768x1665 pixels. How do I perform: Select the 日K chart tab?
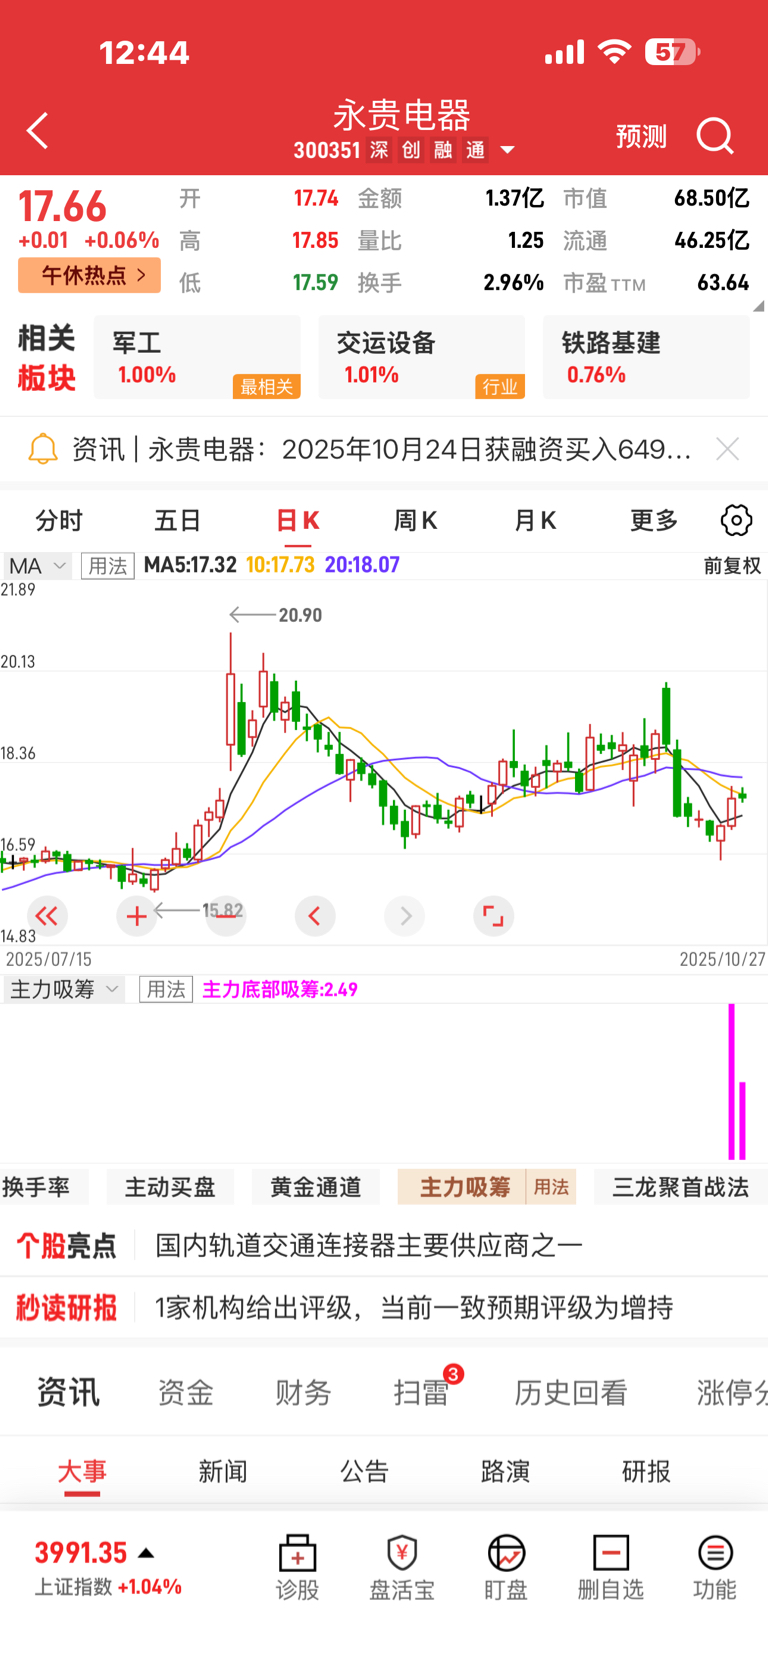tap(297, 520)
